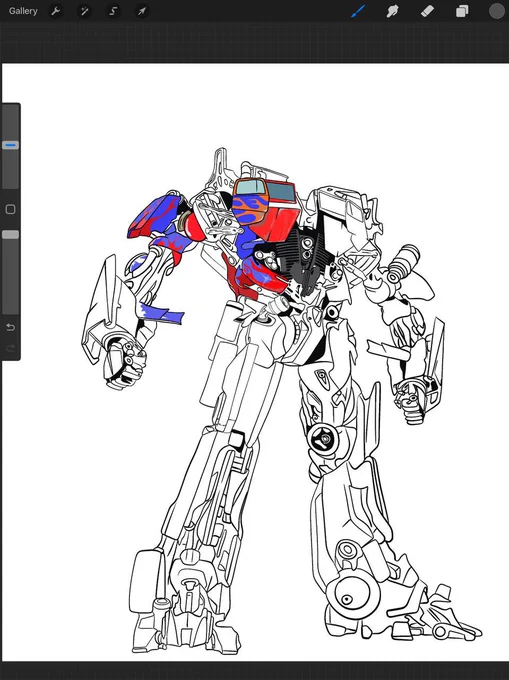509x680 pixels.
Task: Select the Brush paint tool
Action: pos(358,11)
